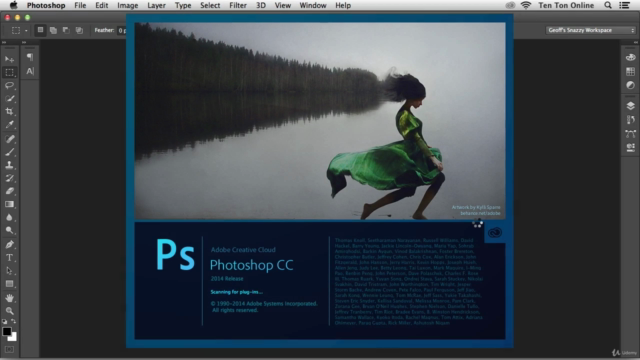The width and height of the screenshot is (640, 360).
Task: Expand the right-side collapsed panel dock
Action: click(636, 42)
